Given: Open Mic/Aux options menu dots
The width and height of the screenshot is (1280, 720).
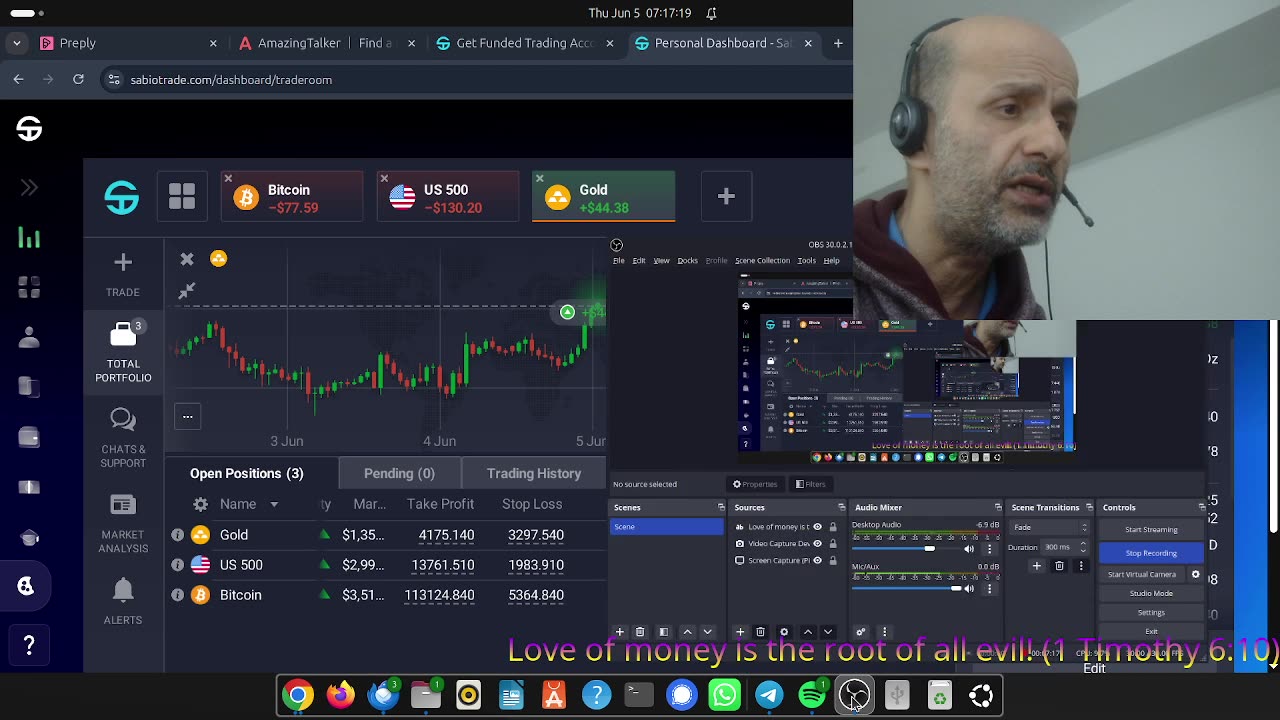Looking at the screenshot, I should (x=989, y=589).
